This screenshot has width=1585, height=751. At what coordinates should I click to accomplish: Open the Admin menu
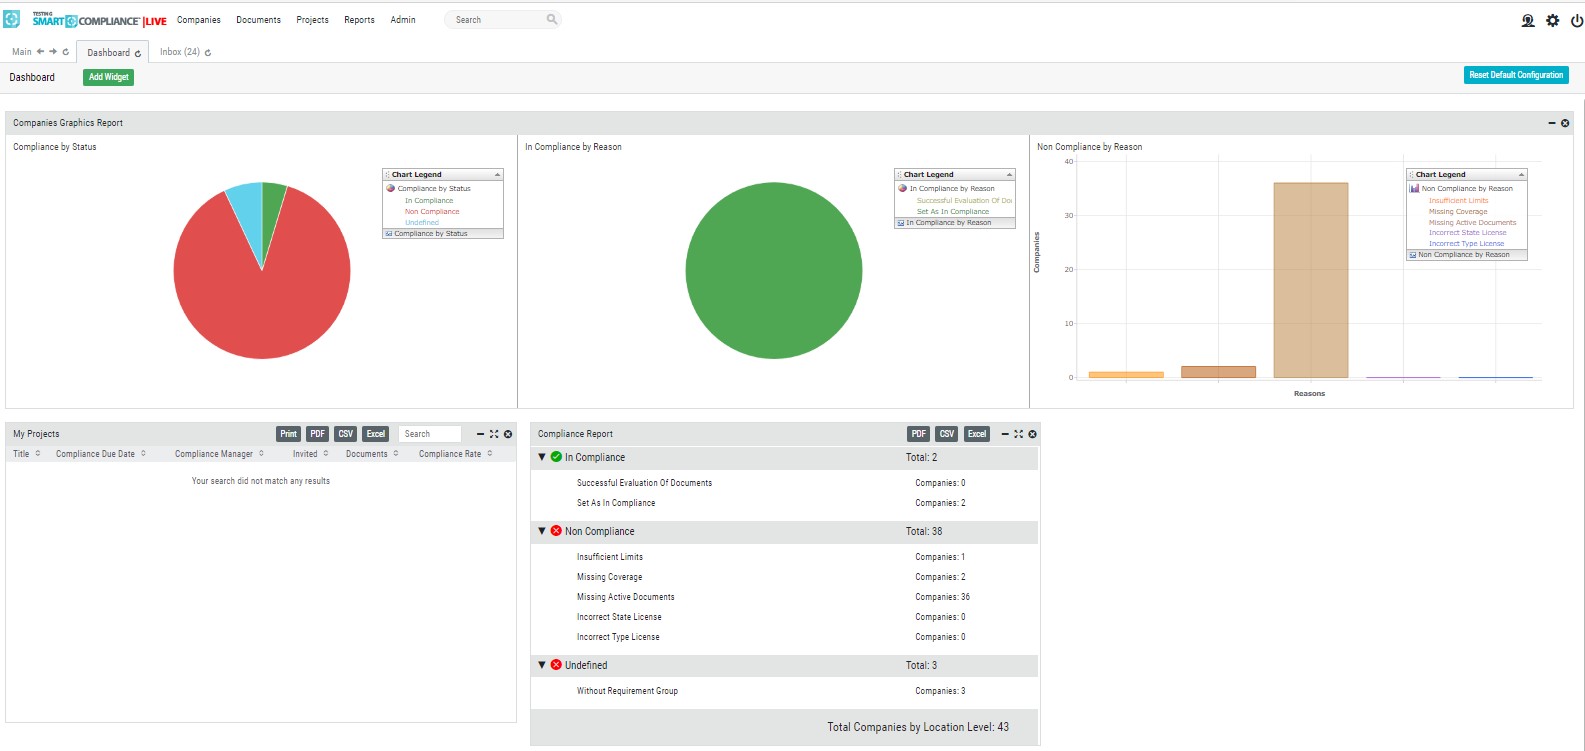pyautogui.click(x=403, y=20)
